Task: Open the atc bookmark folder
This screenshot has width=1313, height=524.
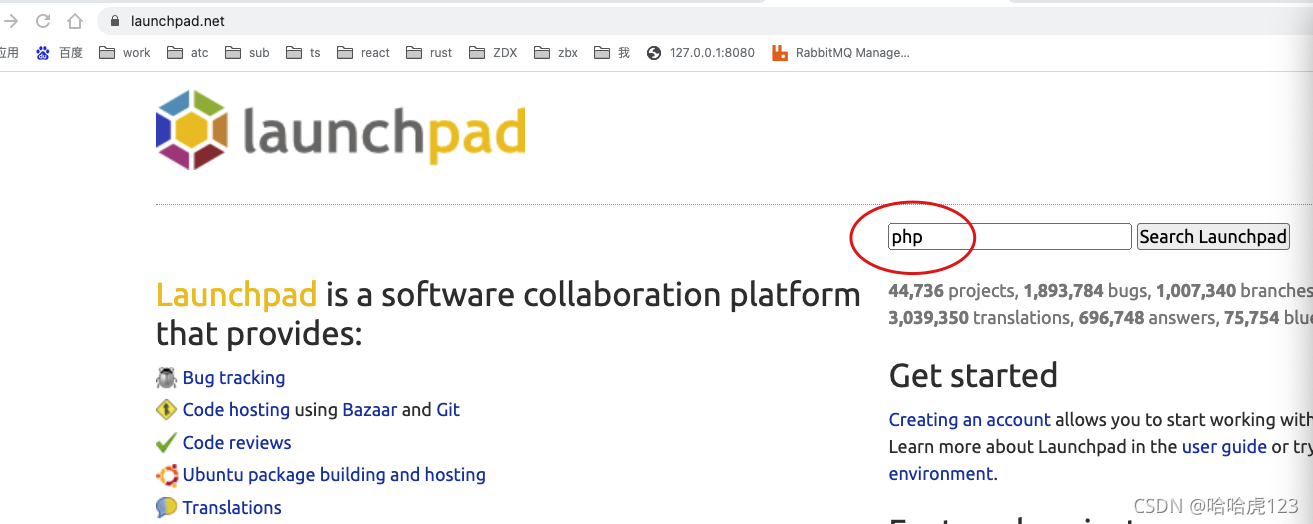Action: [x=188, y=53]
